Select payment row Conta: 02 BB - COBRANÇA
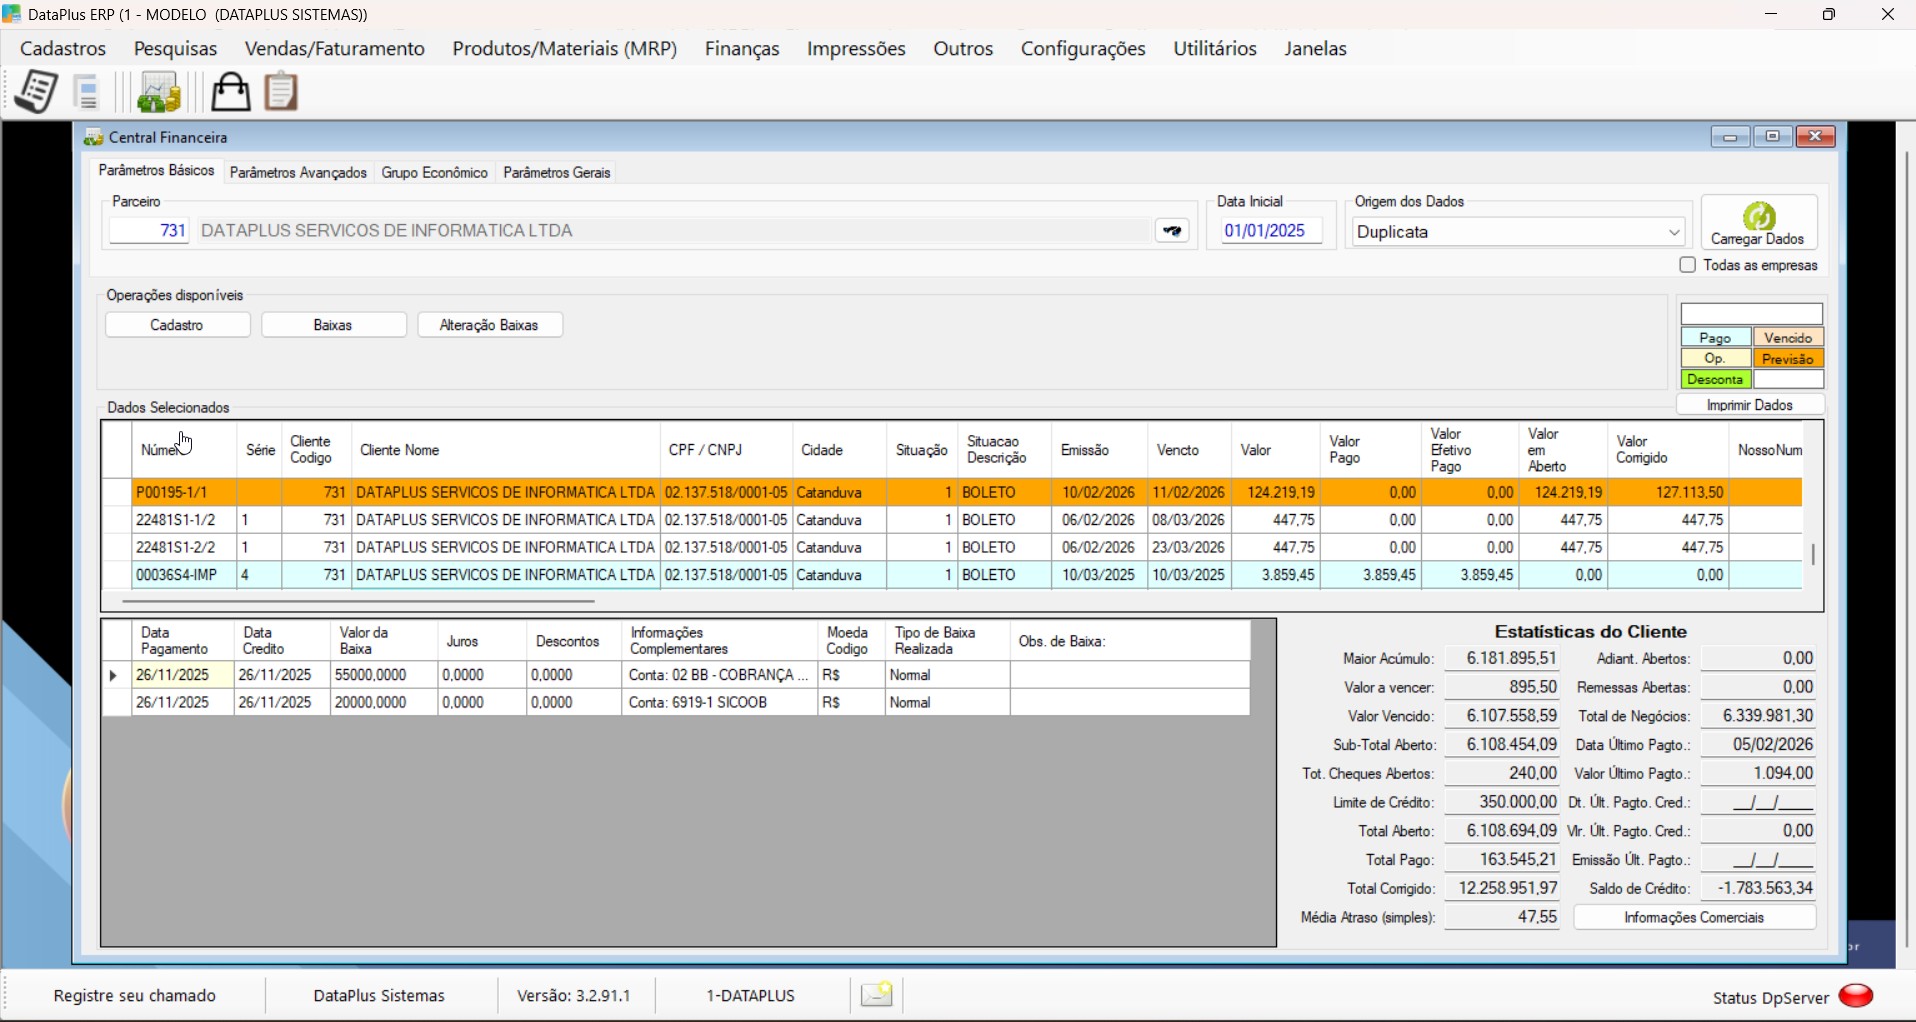1916x1022 pixels. [676, 675]
